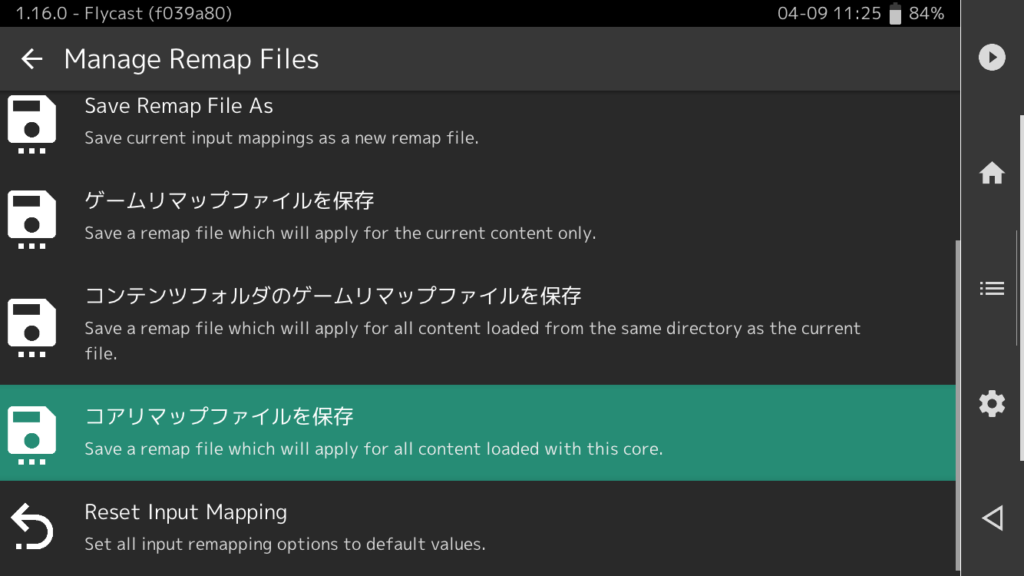Viewport: 1024px width, 576px height.
Task: Tap the Resume play icon in sidebar
Action: pos(991,57)
